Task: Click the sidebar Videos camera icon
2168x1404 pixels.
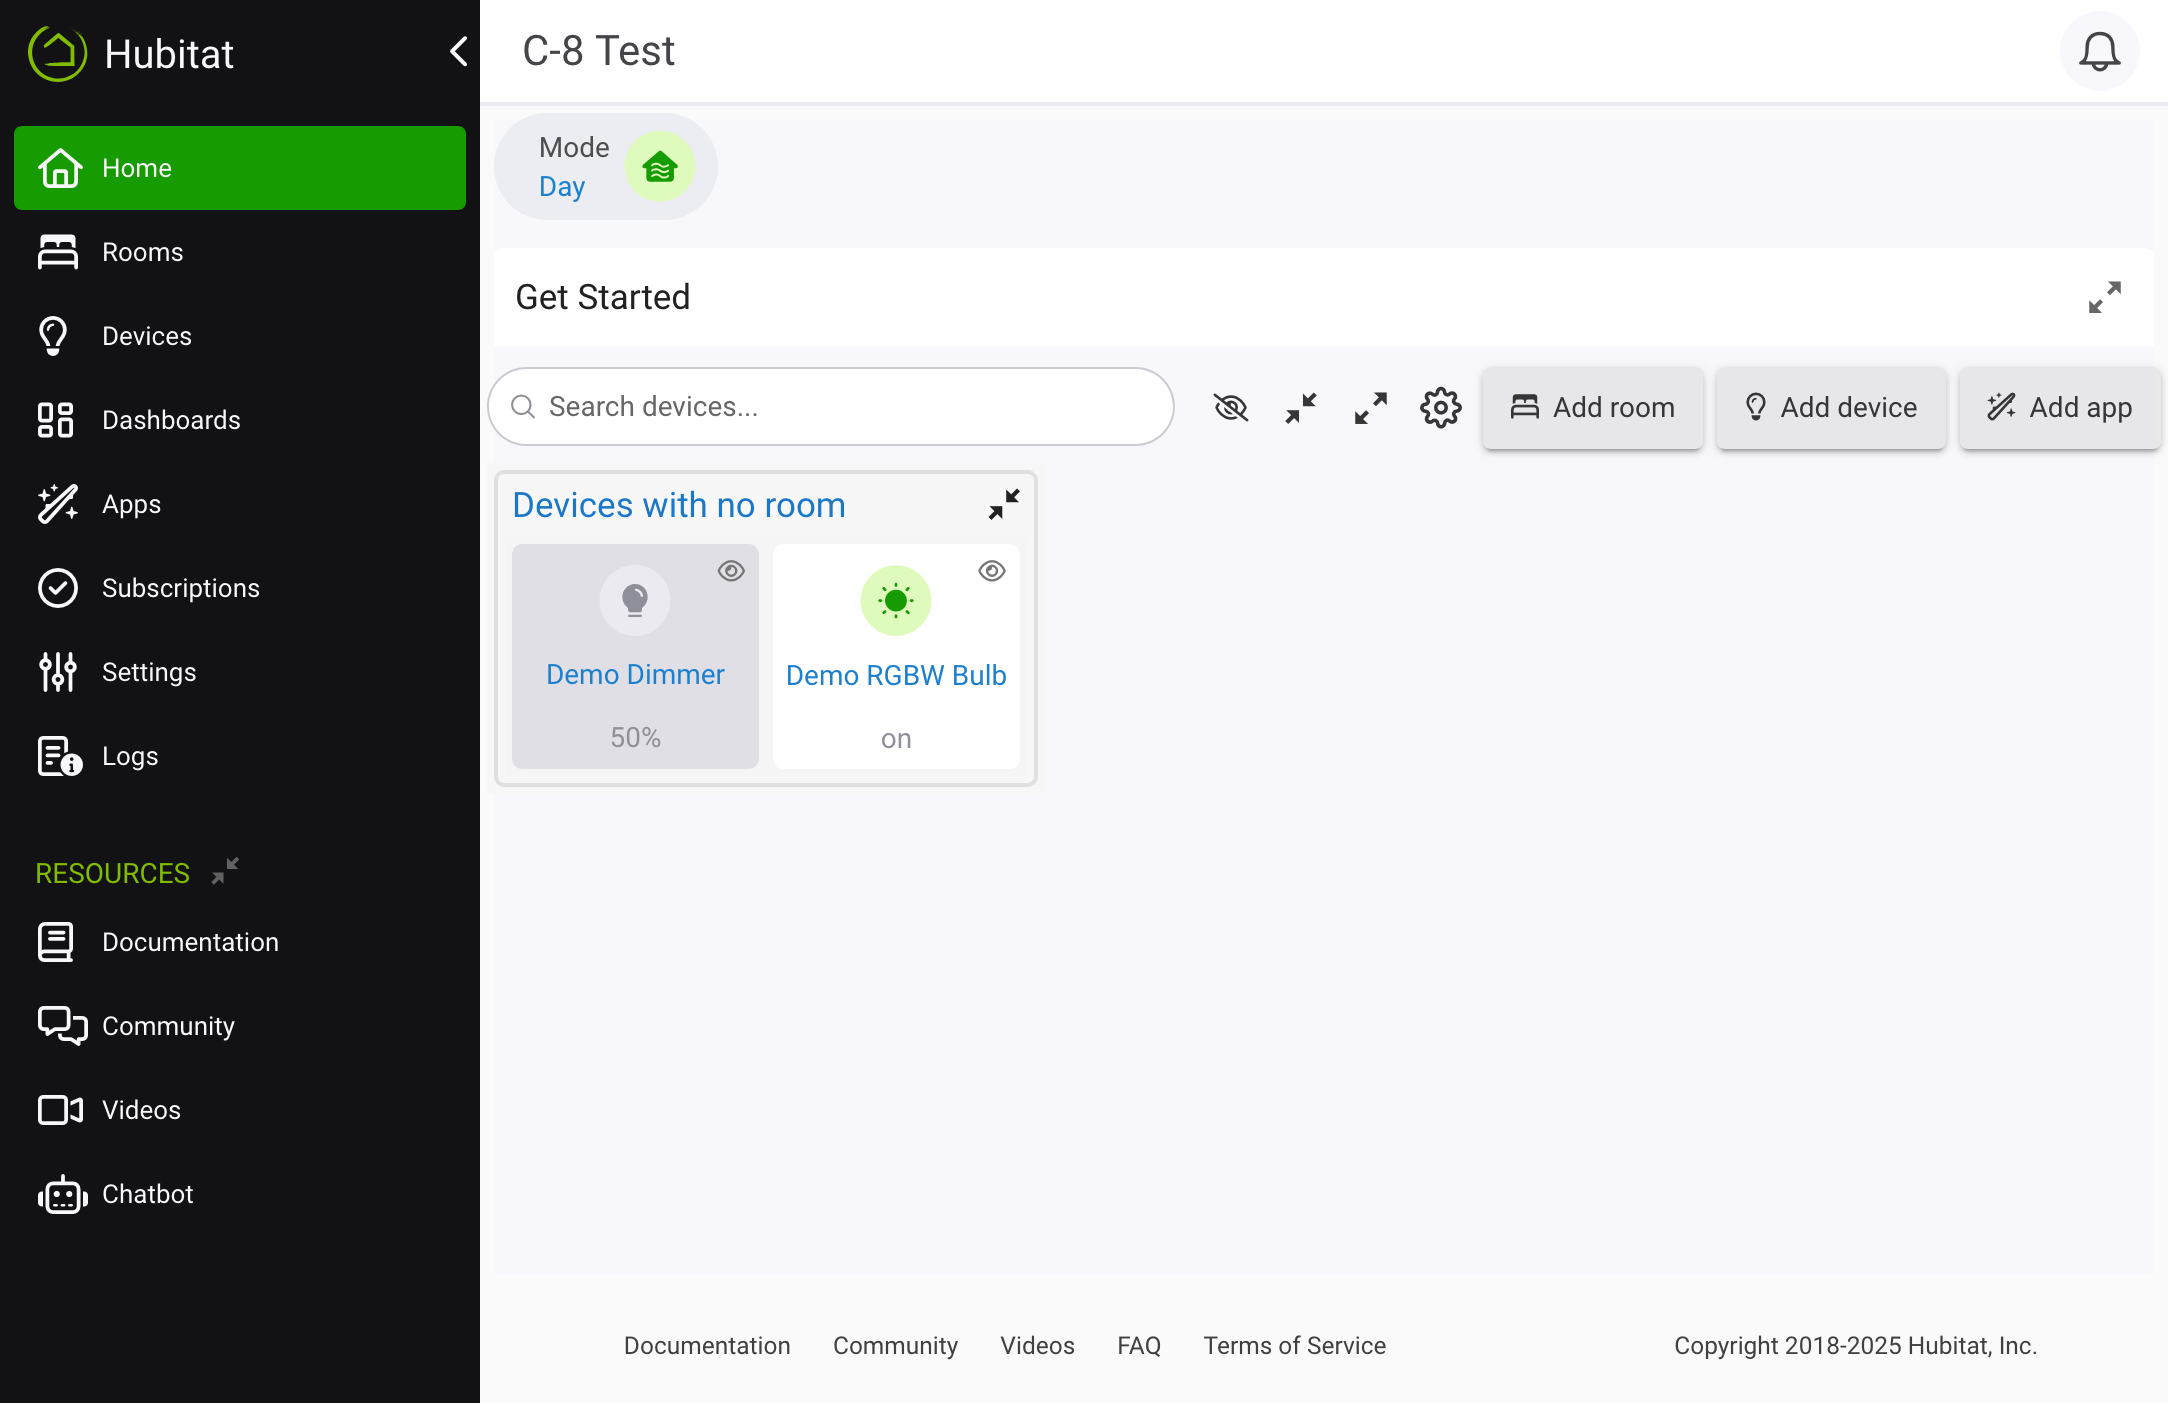Action: click(60, 1110)
